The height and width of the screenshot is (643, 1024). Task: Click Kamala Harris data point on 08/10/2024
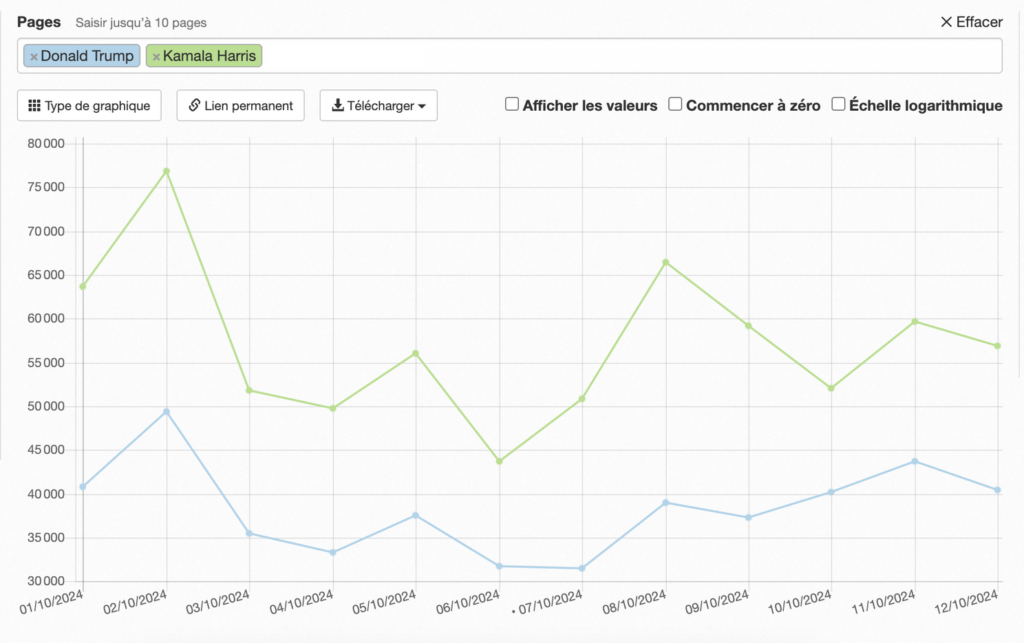(x=665, y=262)
